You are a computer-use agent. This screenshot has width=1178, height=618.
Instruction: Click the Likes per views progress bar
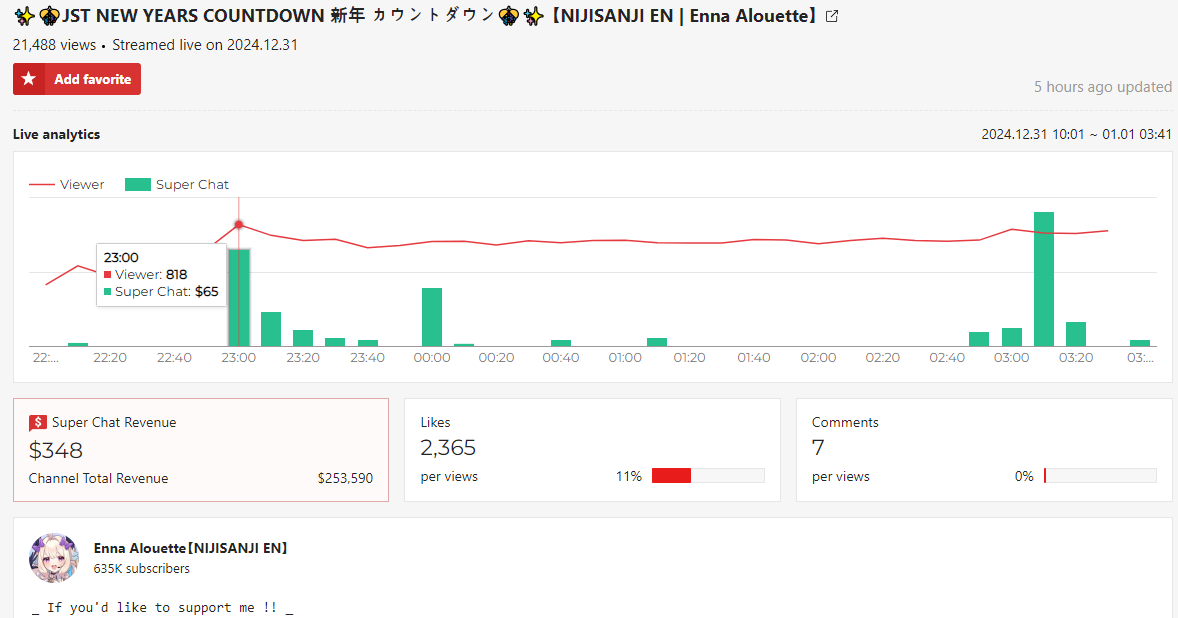pyautogui.click(x=708, y=475)
